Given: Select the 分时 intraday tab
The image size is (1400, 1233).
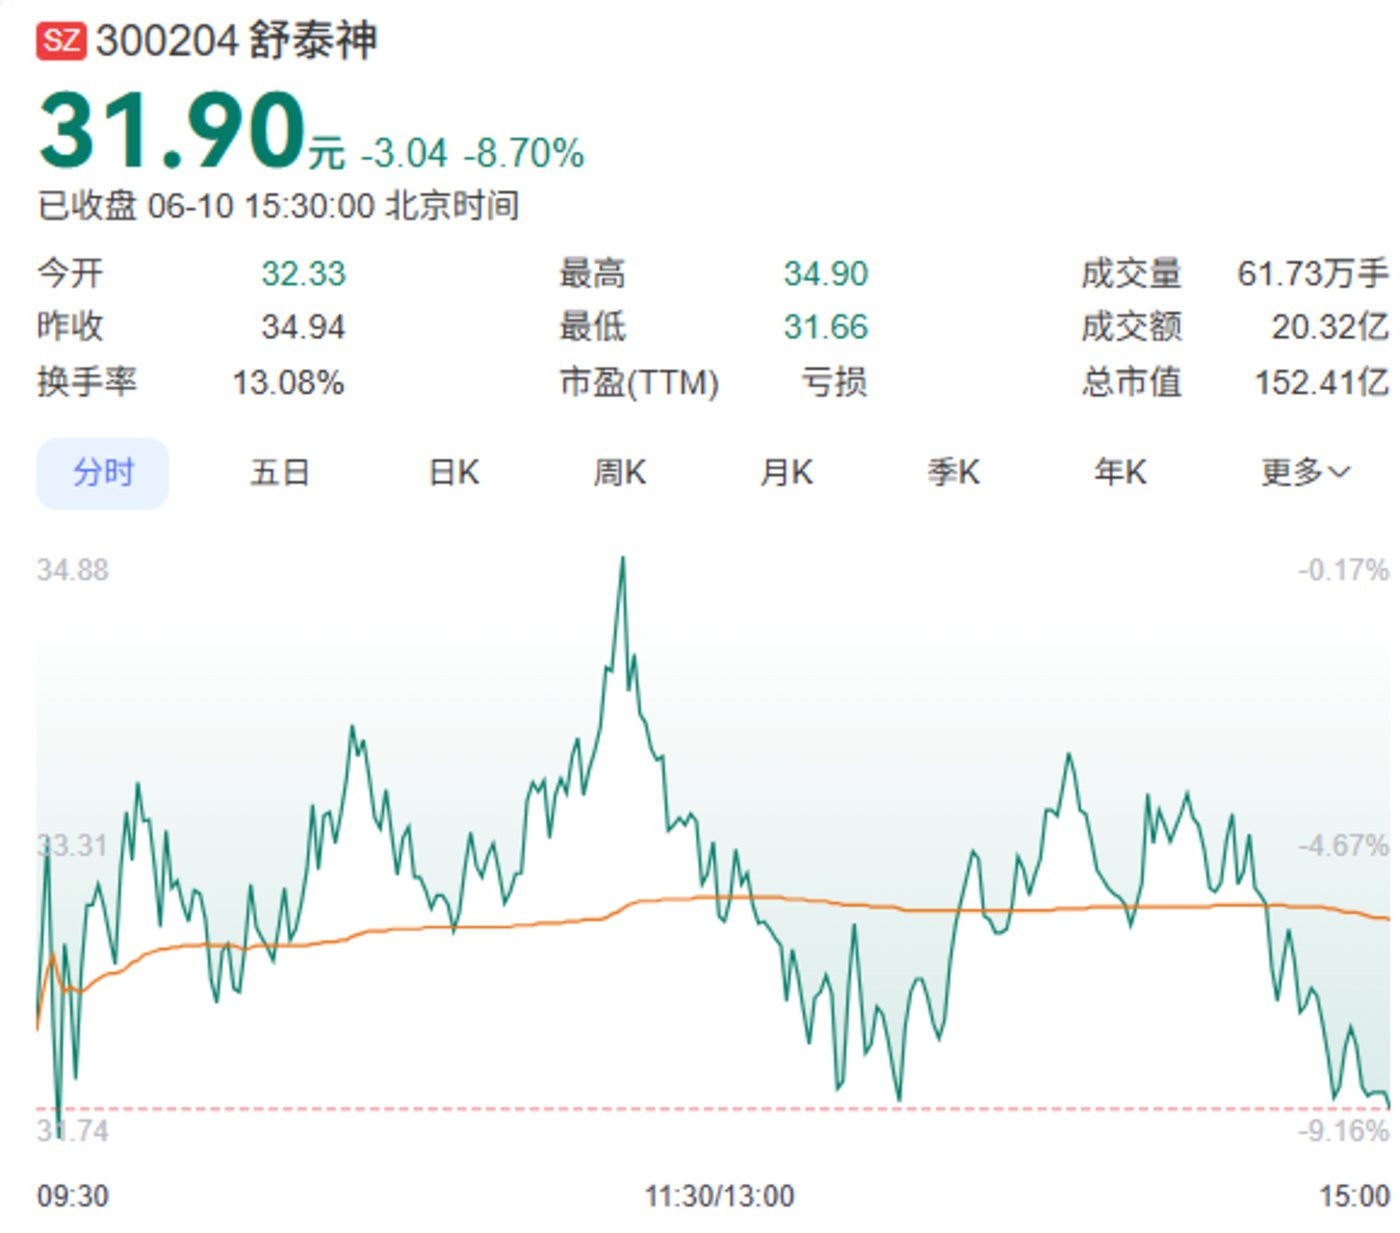Looking at the screenshot, I should coord(102,472).
